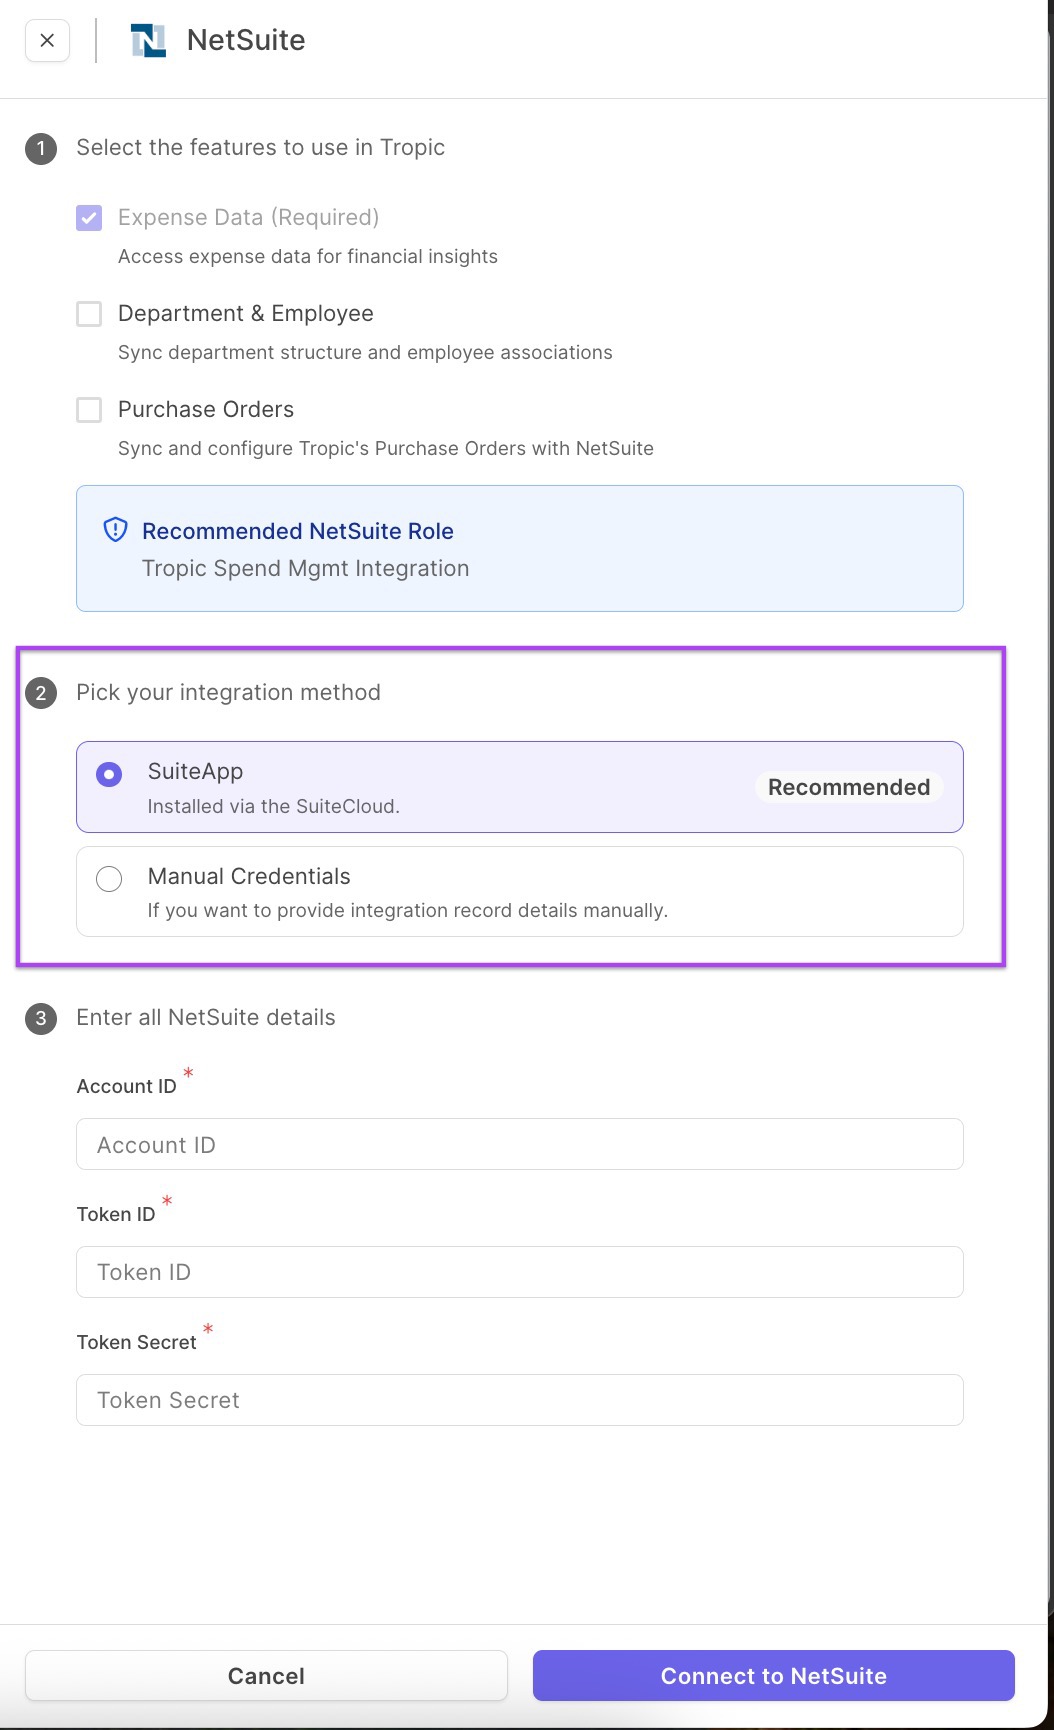Click the step 3 number badge
The height and width of the screenshot is (1730, 1054).
coord(41,1018)
